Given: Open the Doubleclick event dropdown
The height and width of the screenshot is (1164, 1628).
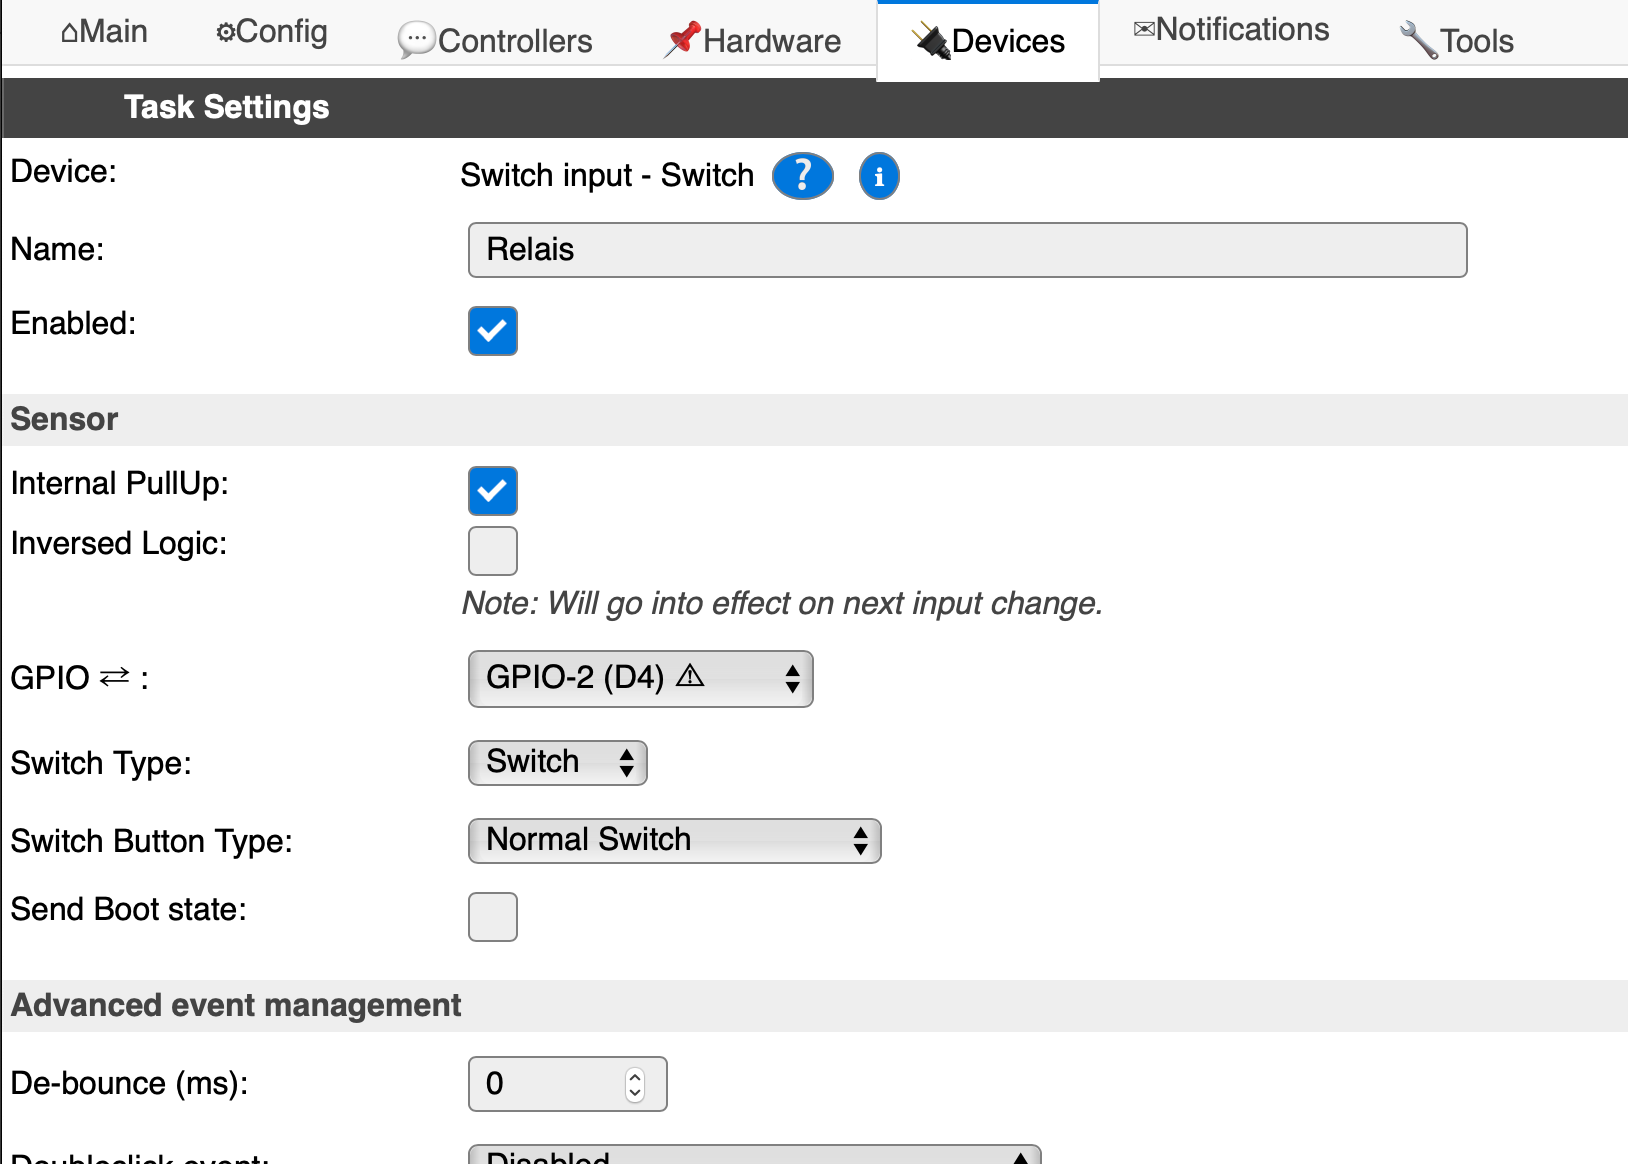Looking at the screenshot, I should (x=755, y=1154).
